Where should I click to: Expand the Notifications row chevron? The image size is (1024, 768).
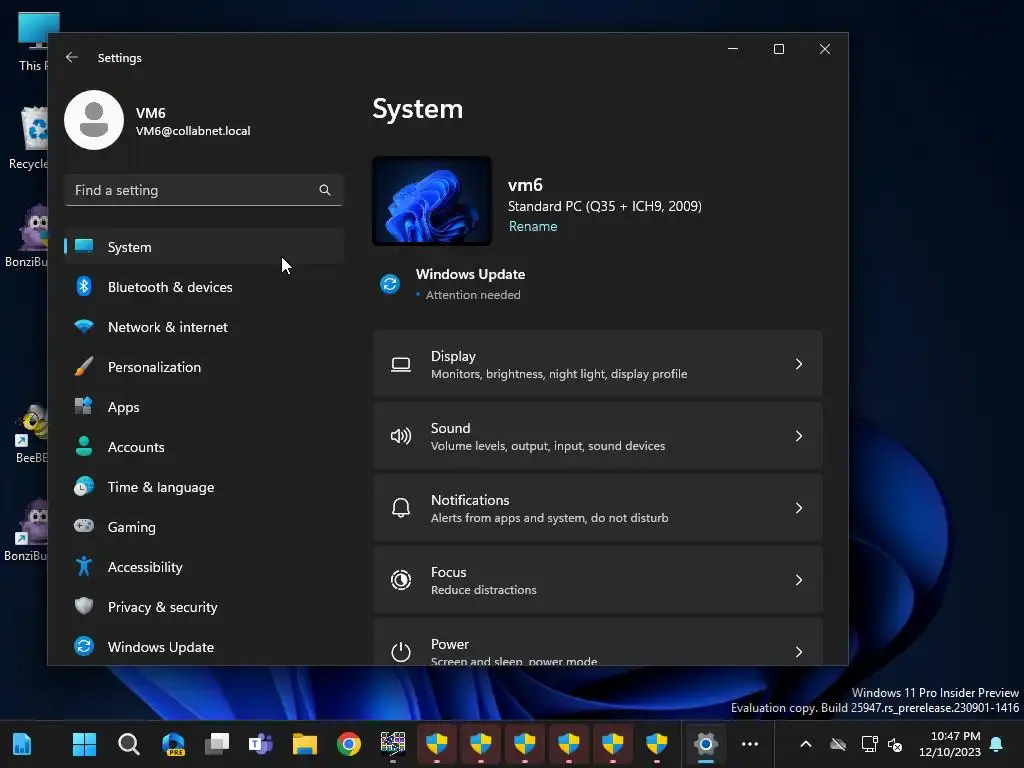(x=799, y=507)
